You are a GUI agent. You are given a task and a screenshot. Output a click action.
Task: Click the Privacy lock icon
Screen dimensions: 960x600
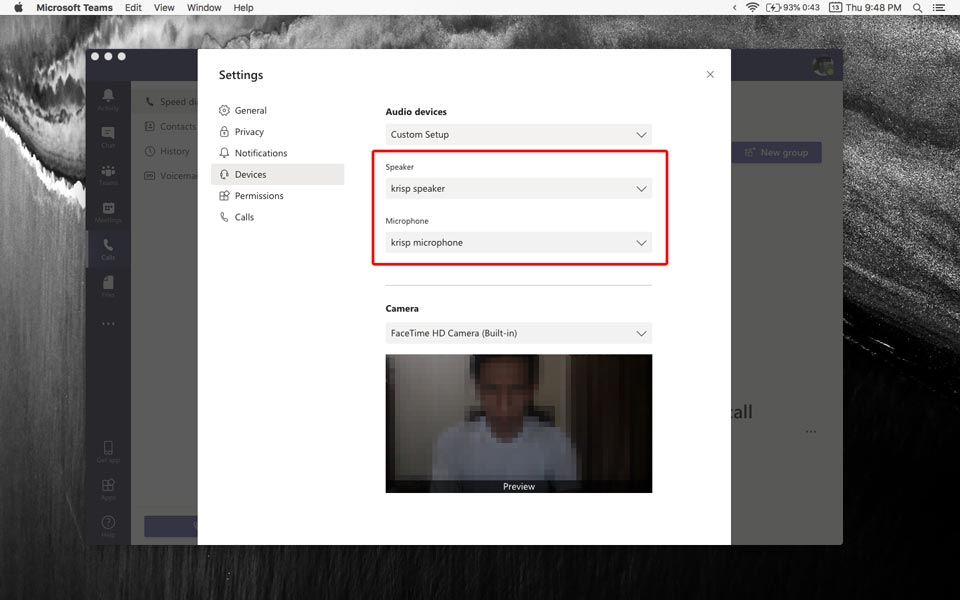[x=224, y=132]
